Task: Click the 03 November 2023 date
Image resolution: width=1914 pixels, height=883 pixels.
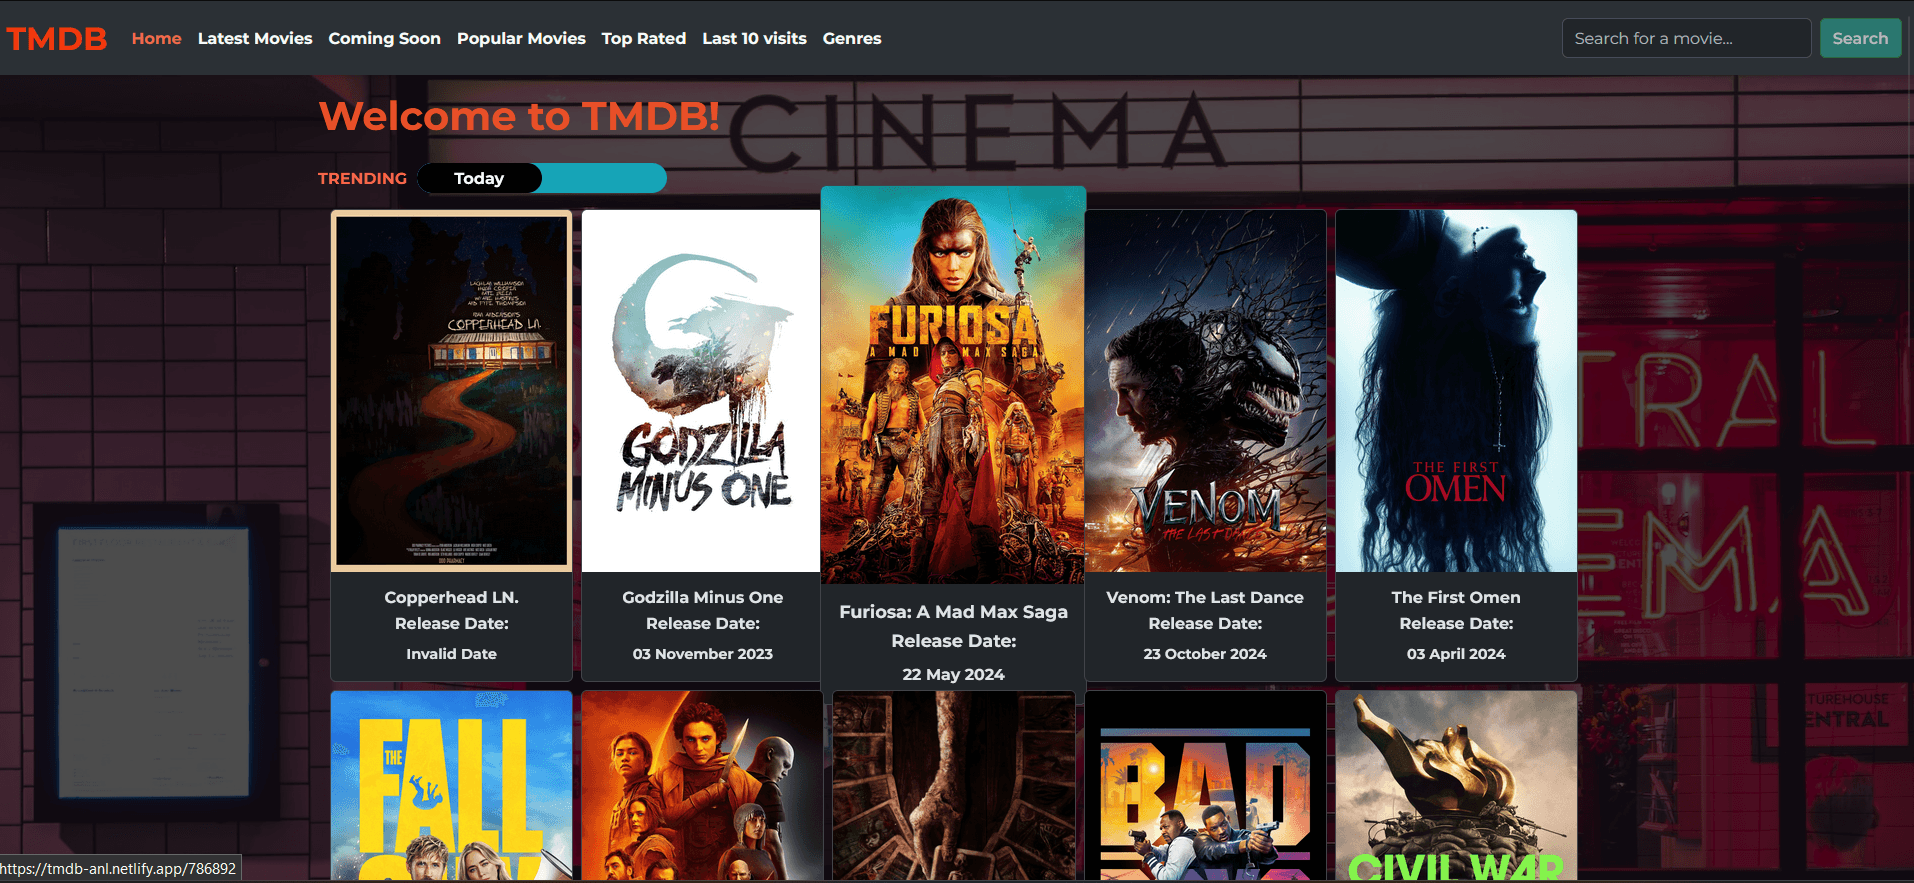Action: coord(703,654)
